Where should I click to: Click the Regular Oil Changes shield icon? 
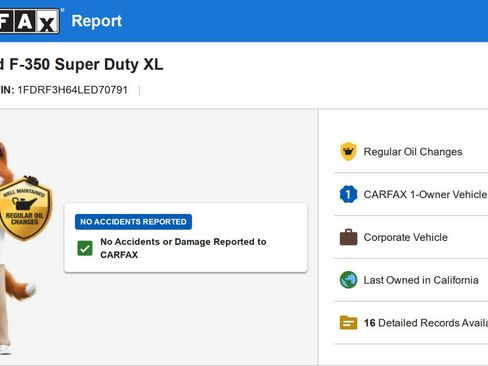click(348, 151)
